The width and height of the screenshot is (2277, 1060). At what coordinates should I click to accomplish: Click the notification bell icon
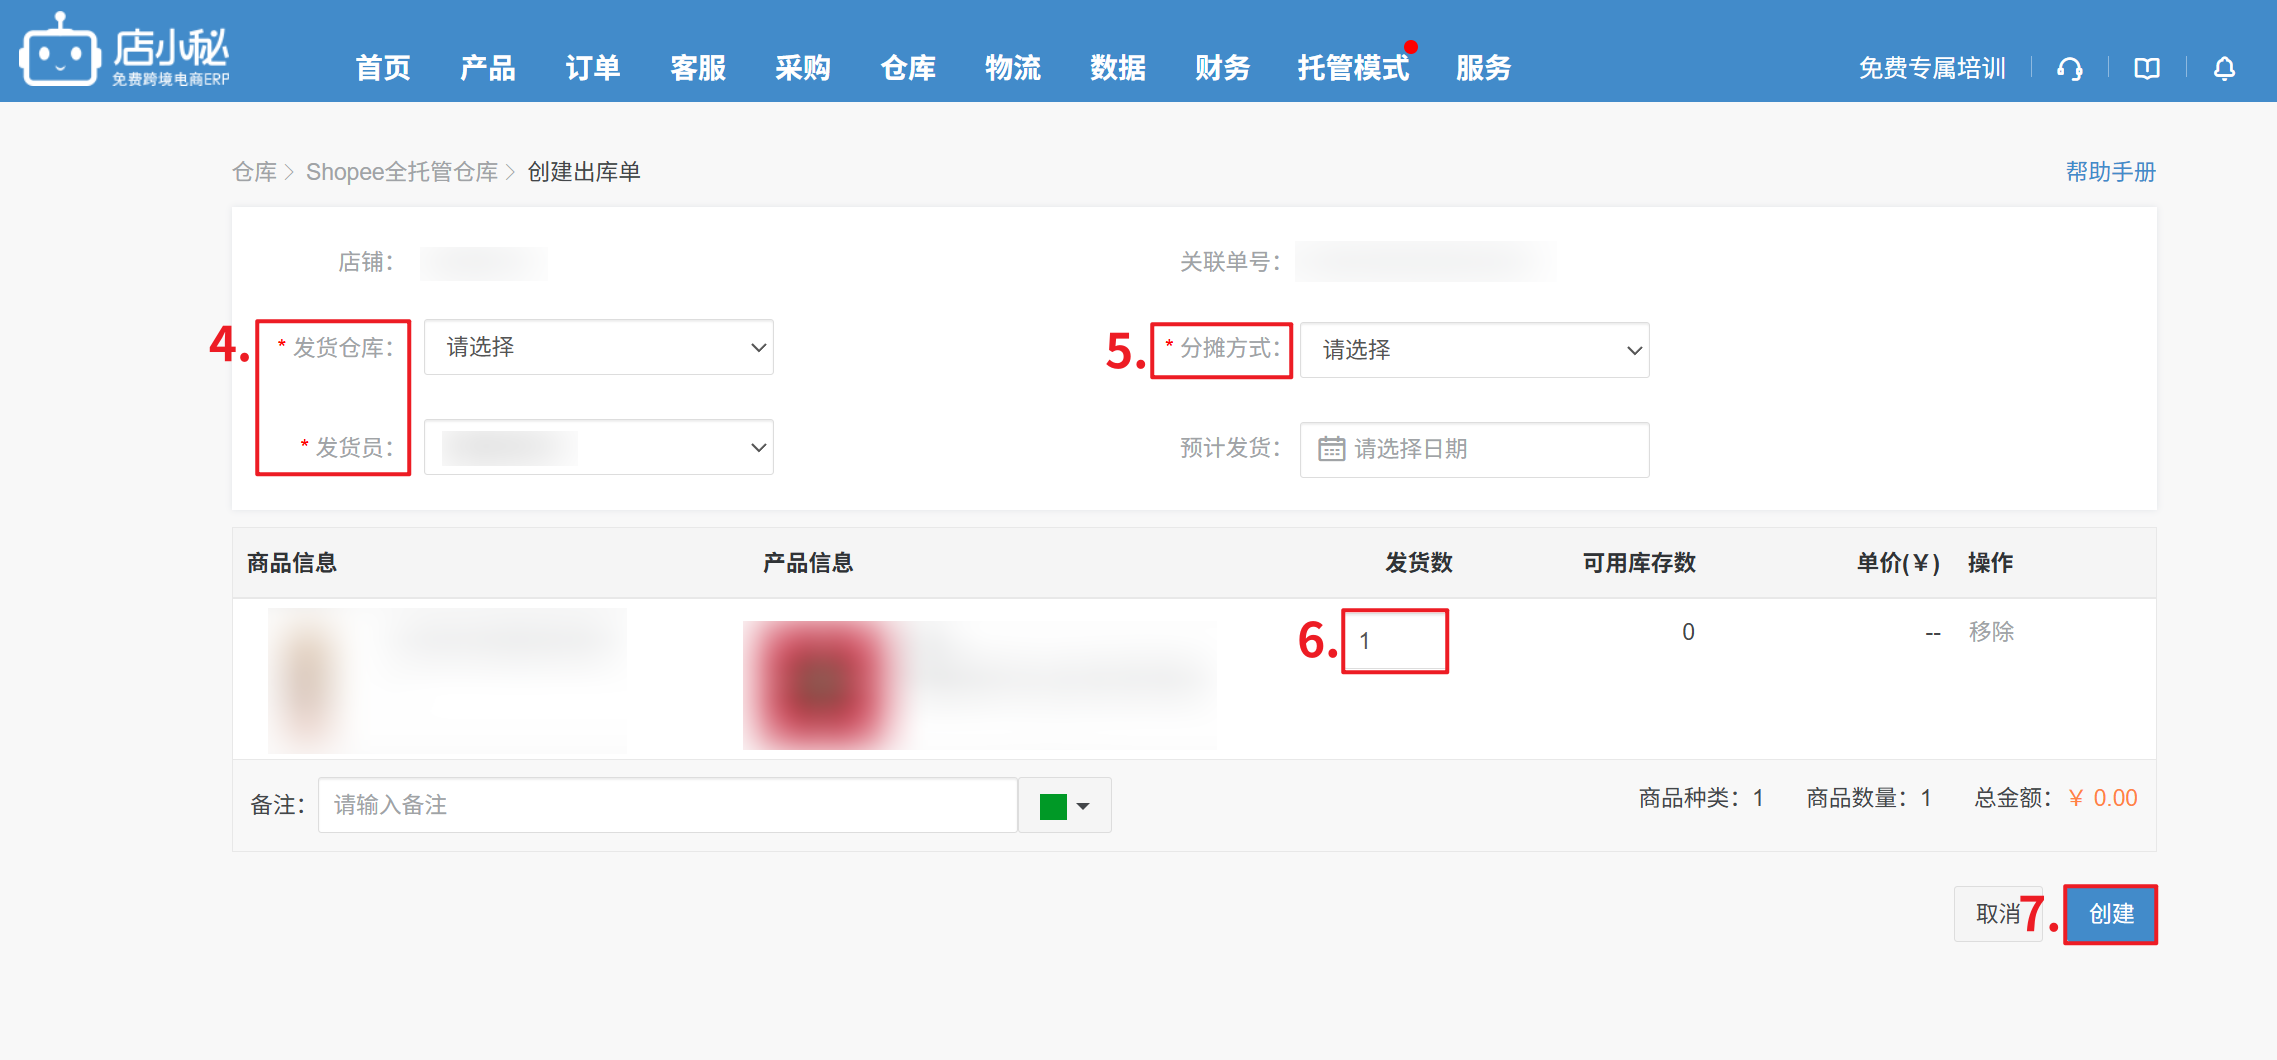pyautogui.click(x=2224, y=68)
